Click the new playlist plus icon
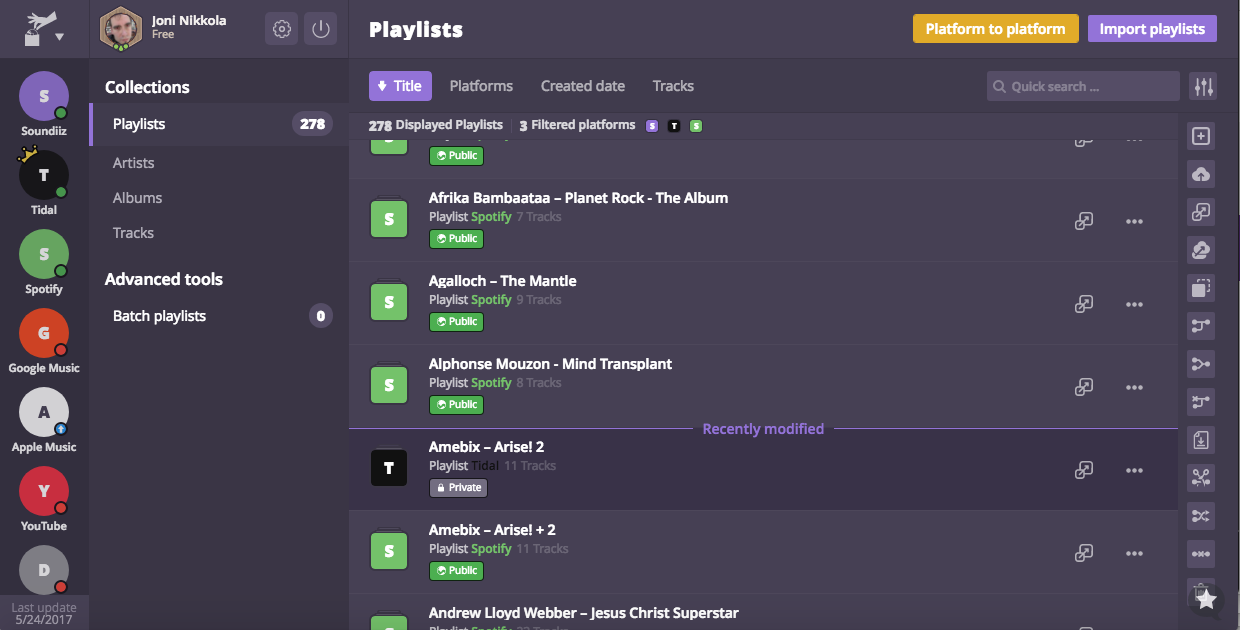 click(x=1201, y=136)
